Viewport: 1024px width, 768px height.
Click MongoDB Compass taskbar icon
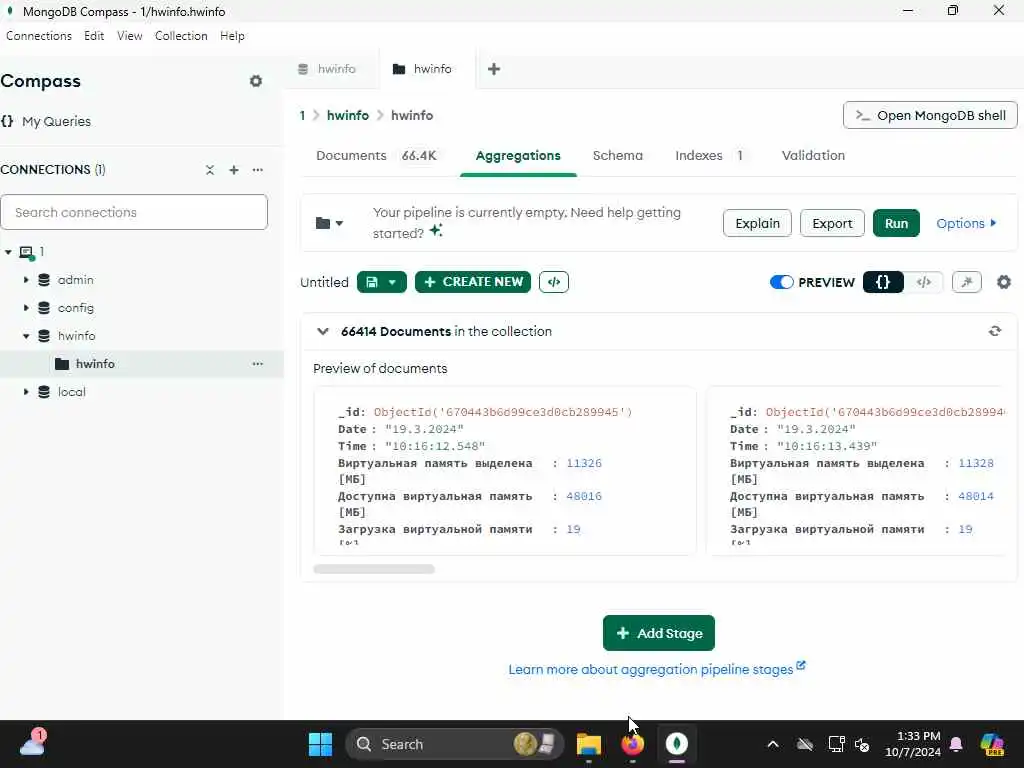click(677, 744)
